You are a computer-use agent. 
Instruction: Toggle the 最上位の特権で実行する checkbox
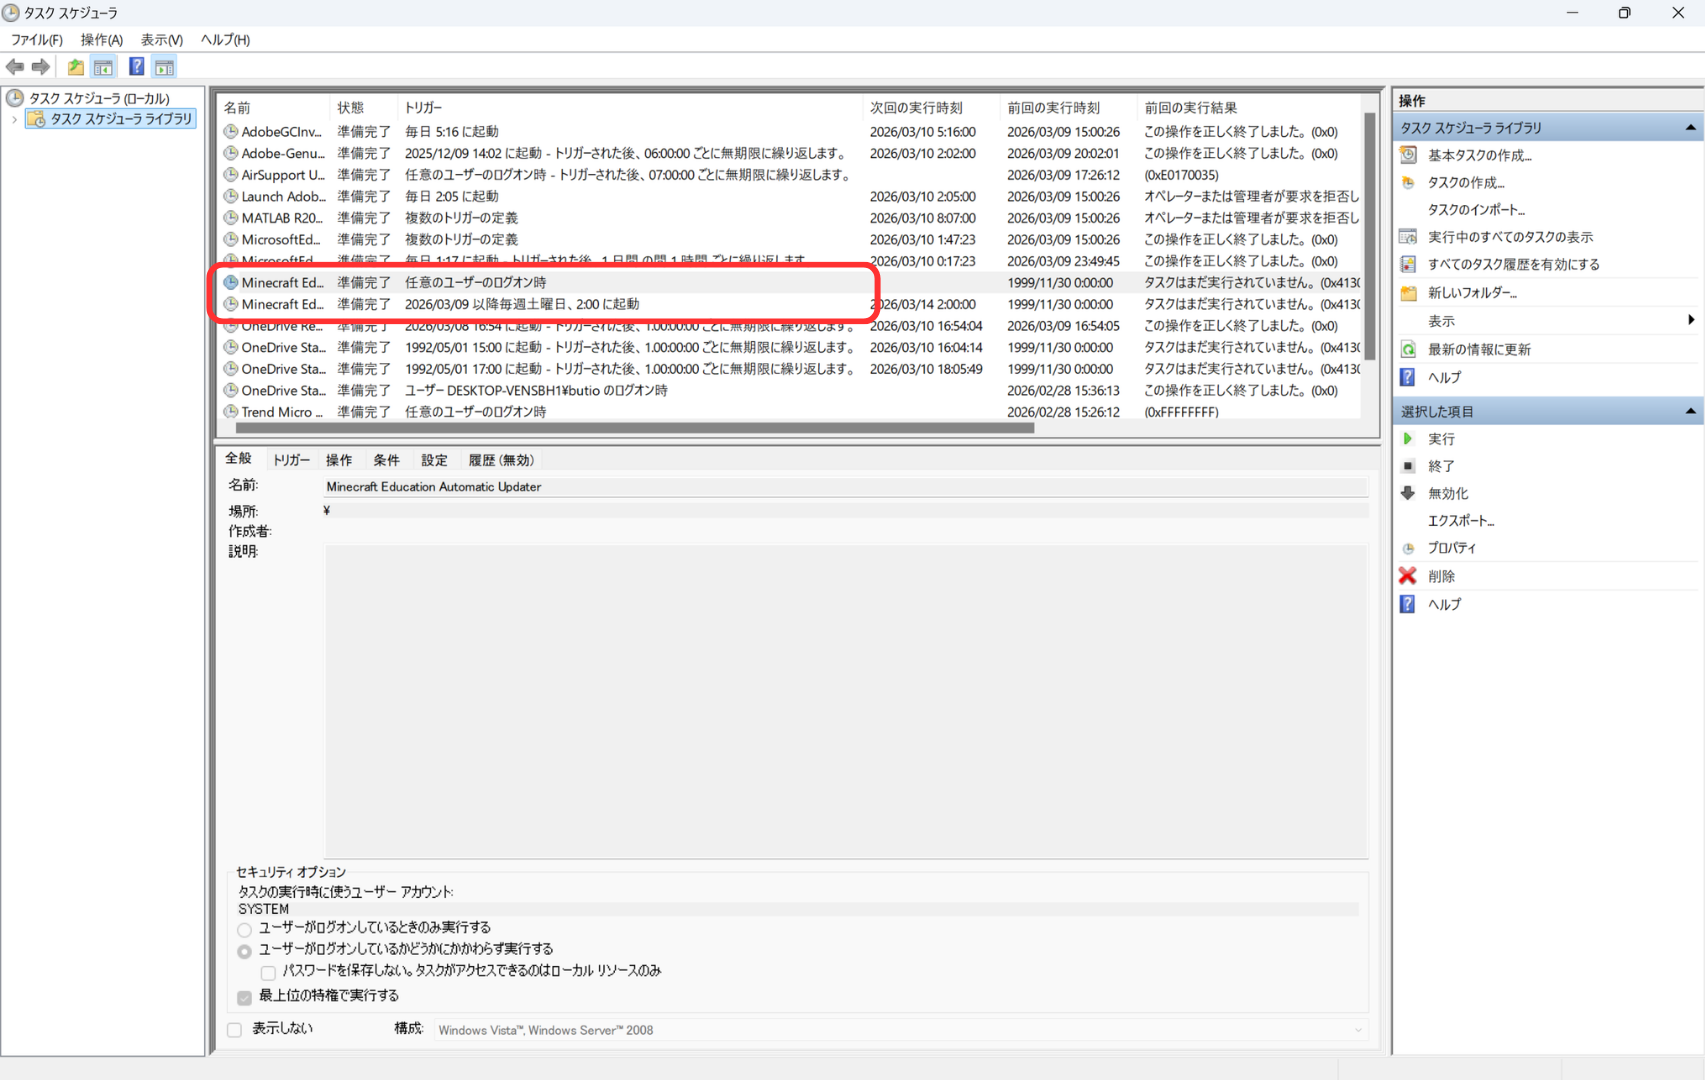click(x=245, y=997)
